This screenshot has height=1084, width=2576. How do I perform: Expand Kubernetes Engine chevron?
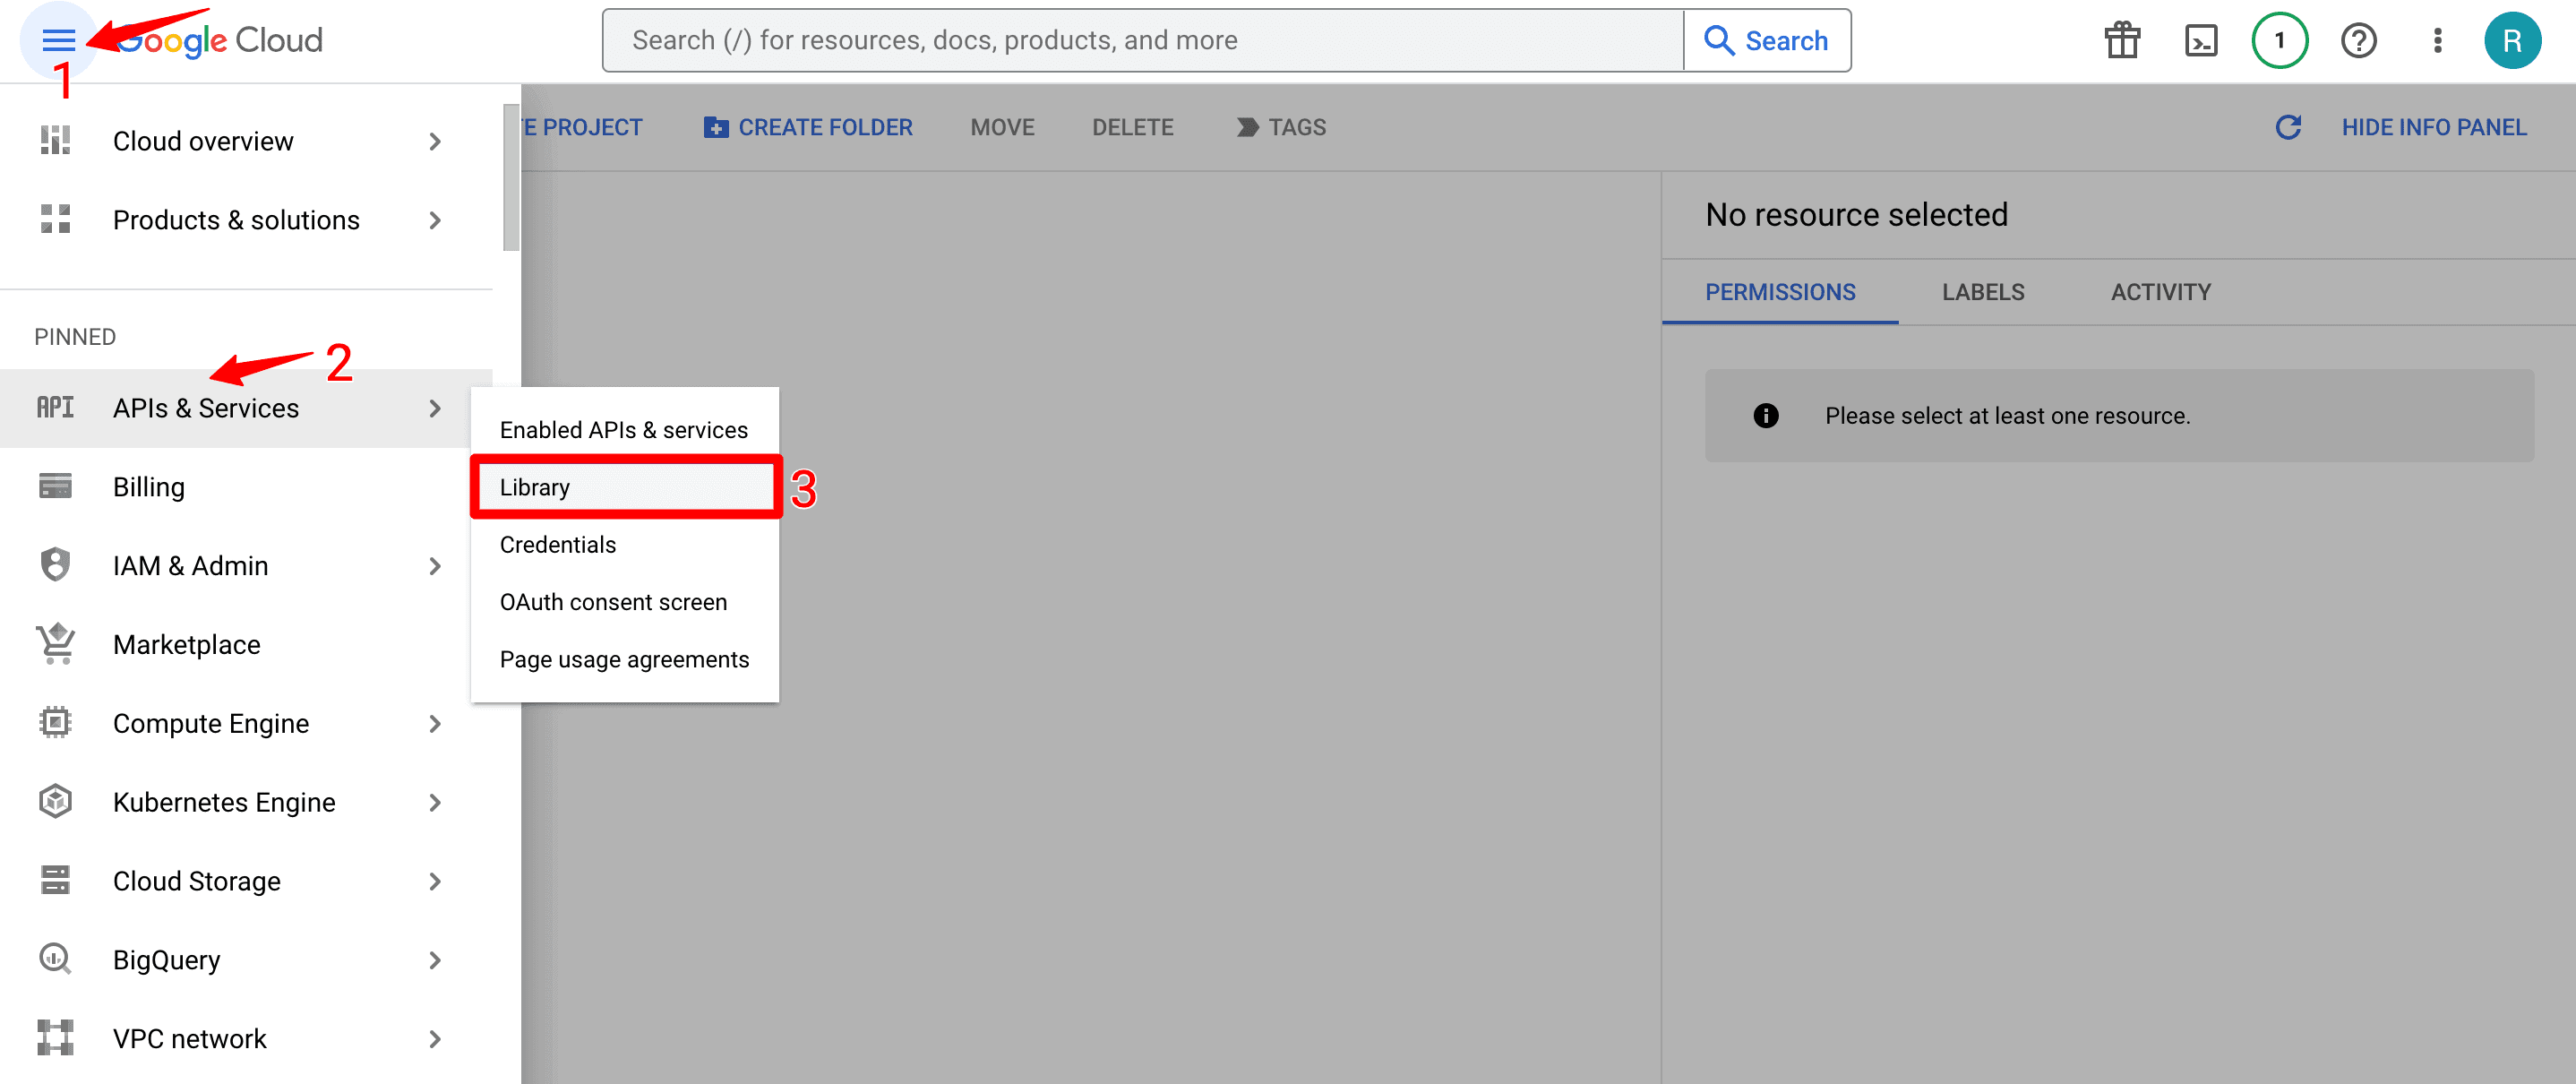point(435,802)
